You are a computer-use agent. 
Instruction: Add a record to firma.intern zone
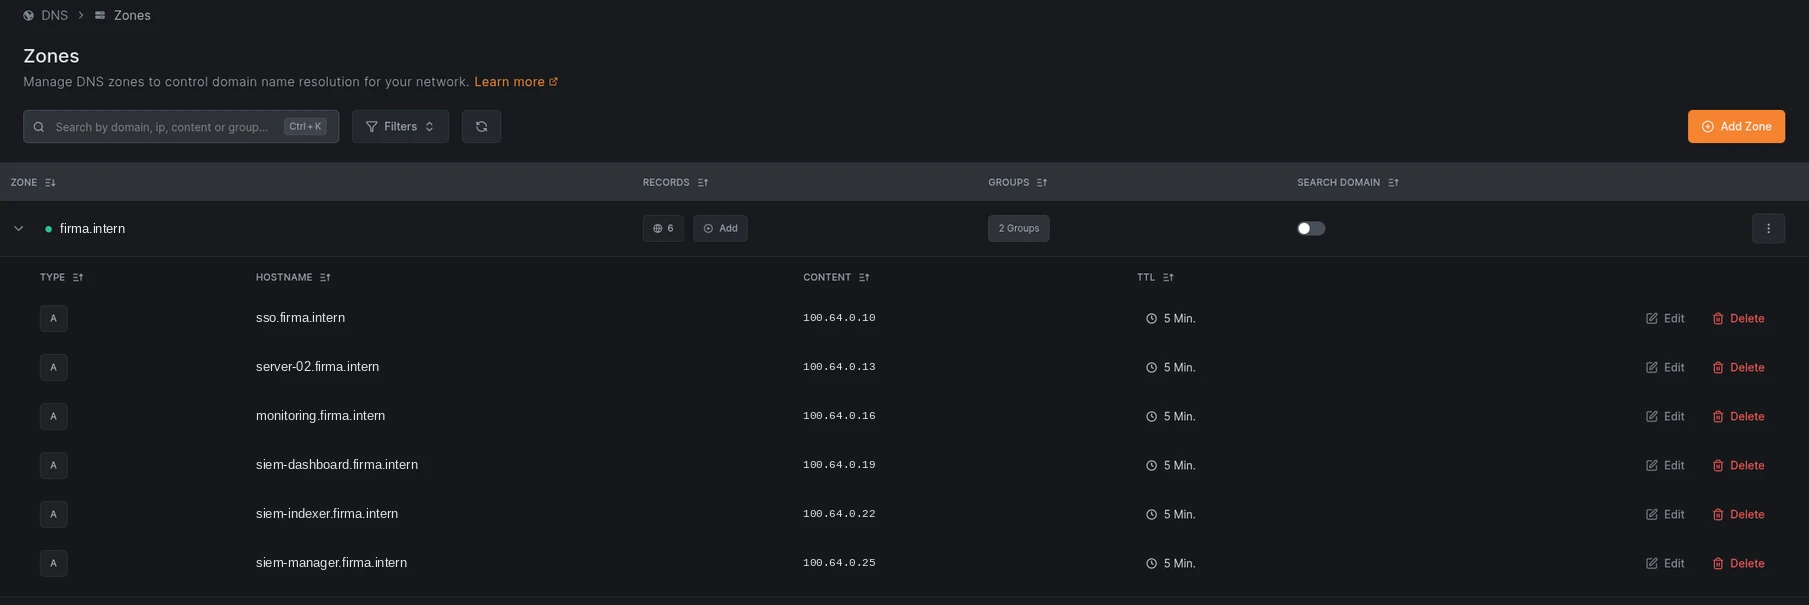[720, 228]
